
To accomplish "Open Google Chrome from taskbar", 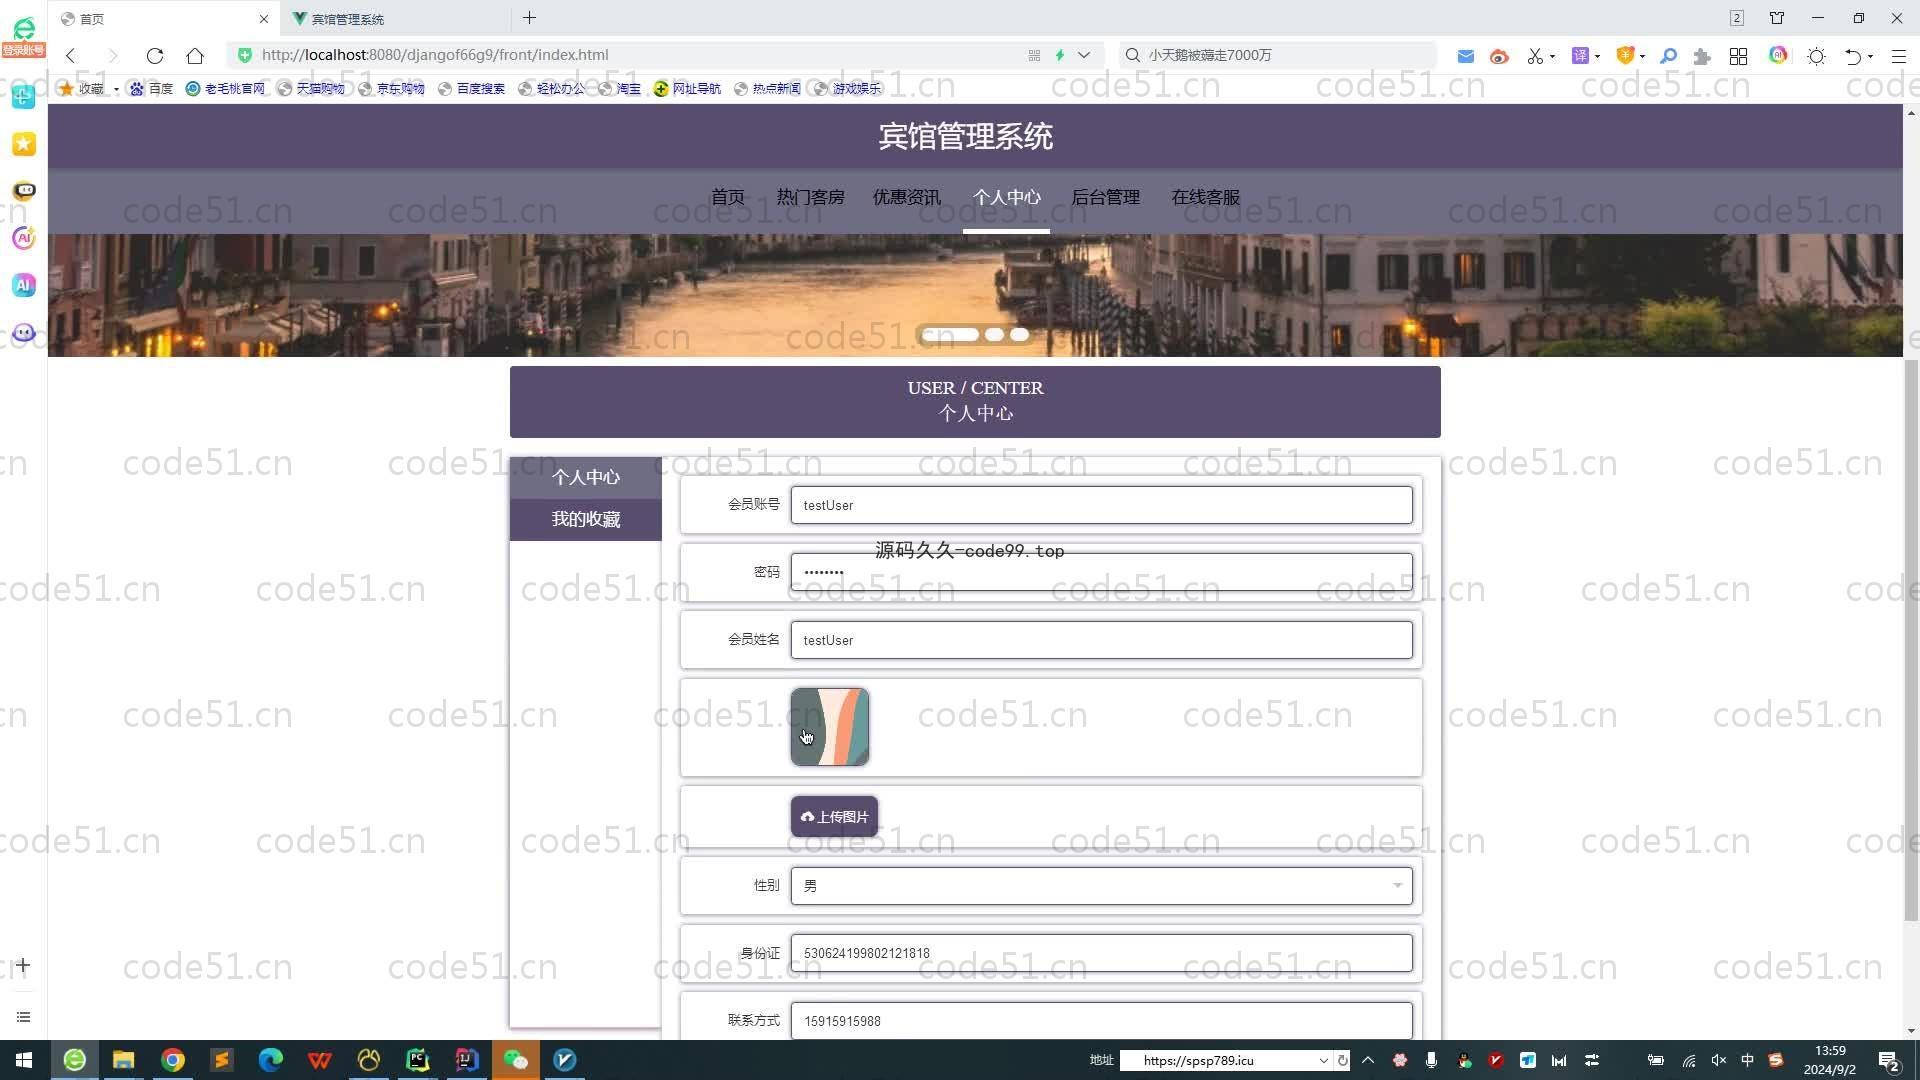I will click(x=173, y=1060).
